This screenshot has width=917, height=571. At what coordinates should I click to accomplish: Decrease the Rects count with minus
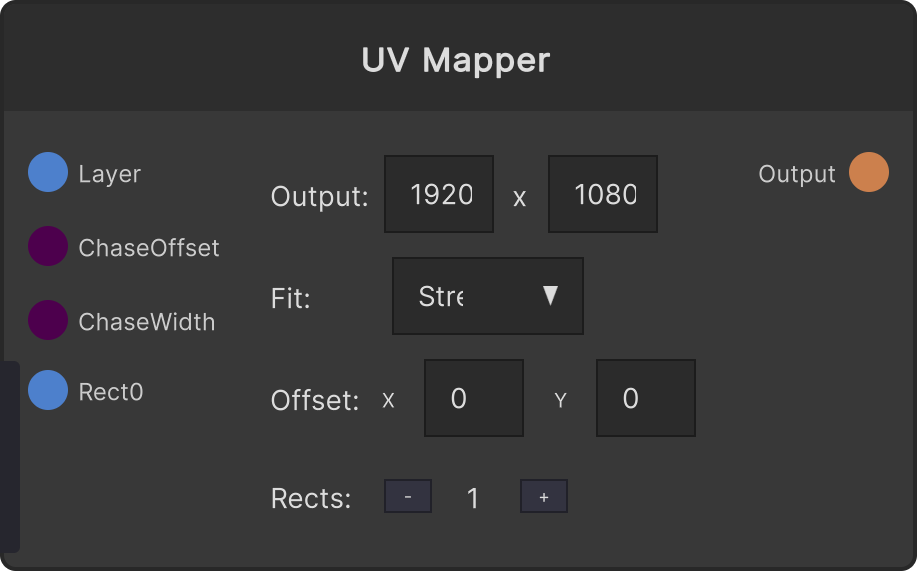[408, 496]
